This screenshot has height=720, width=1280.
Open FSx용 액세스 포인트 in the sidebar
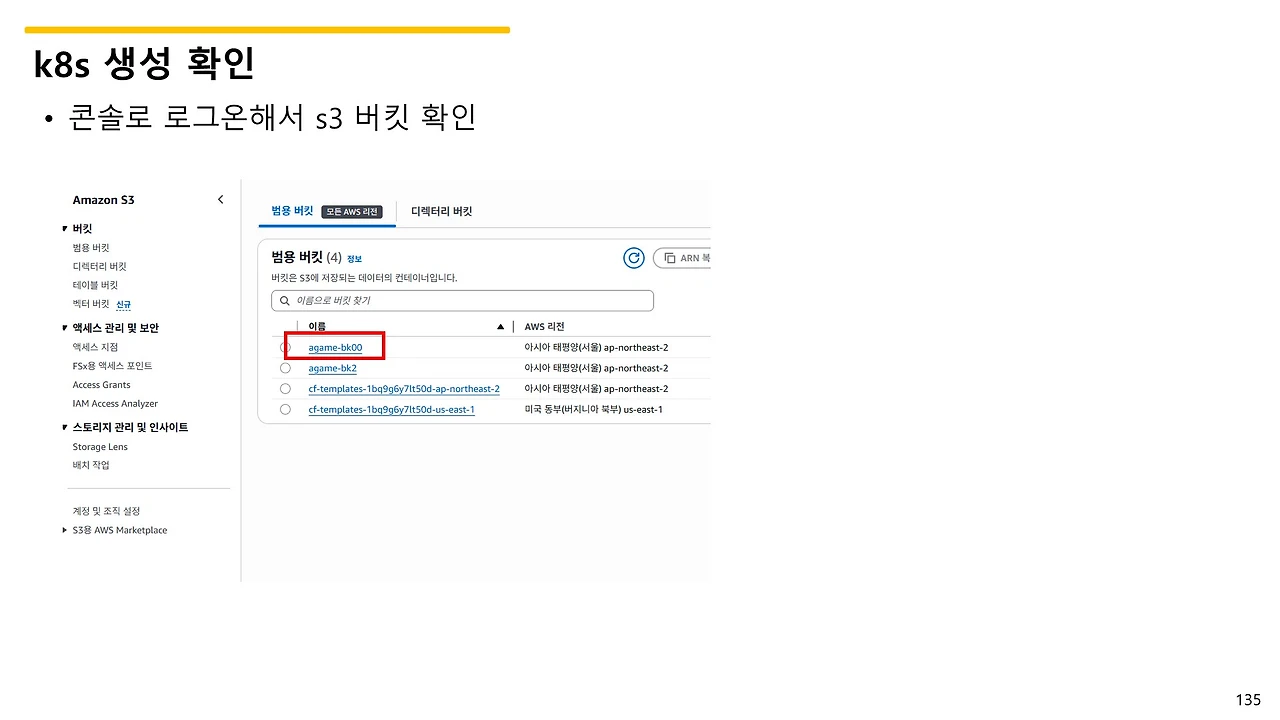tap(112, 366)
